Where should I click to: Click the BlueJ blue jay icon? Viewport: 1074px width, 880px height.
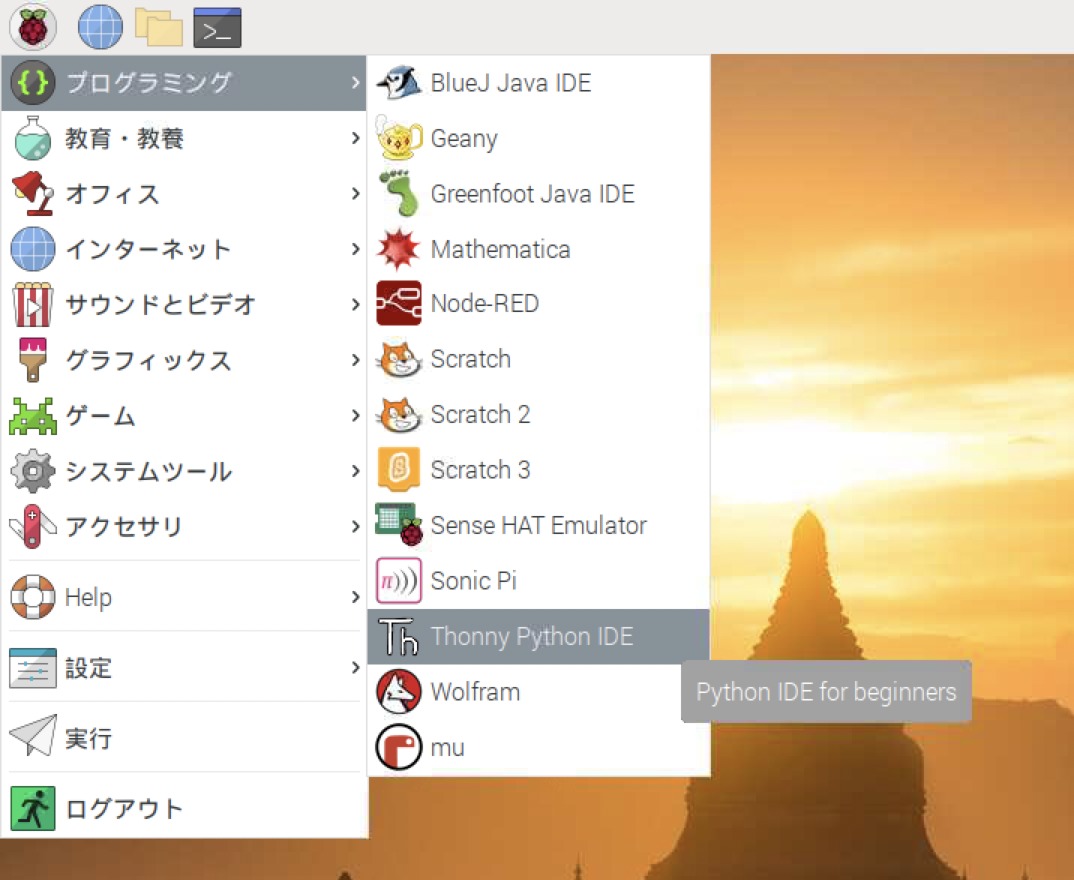coord(399,83)
